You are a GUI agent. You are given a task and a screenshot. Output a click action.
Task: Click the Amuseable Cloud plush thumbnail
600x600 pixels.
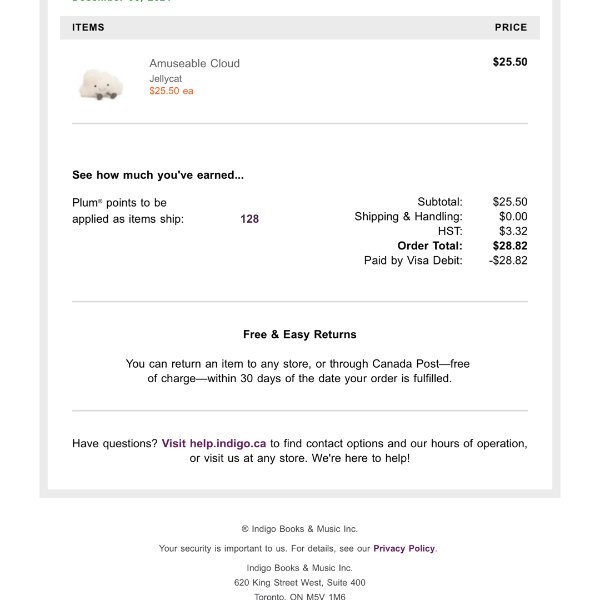(100, 84)
